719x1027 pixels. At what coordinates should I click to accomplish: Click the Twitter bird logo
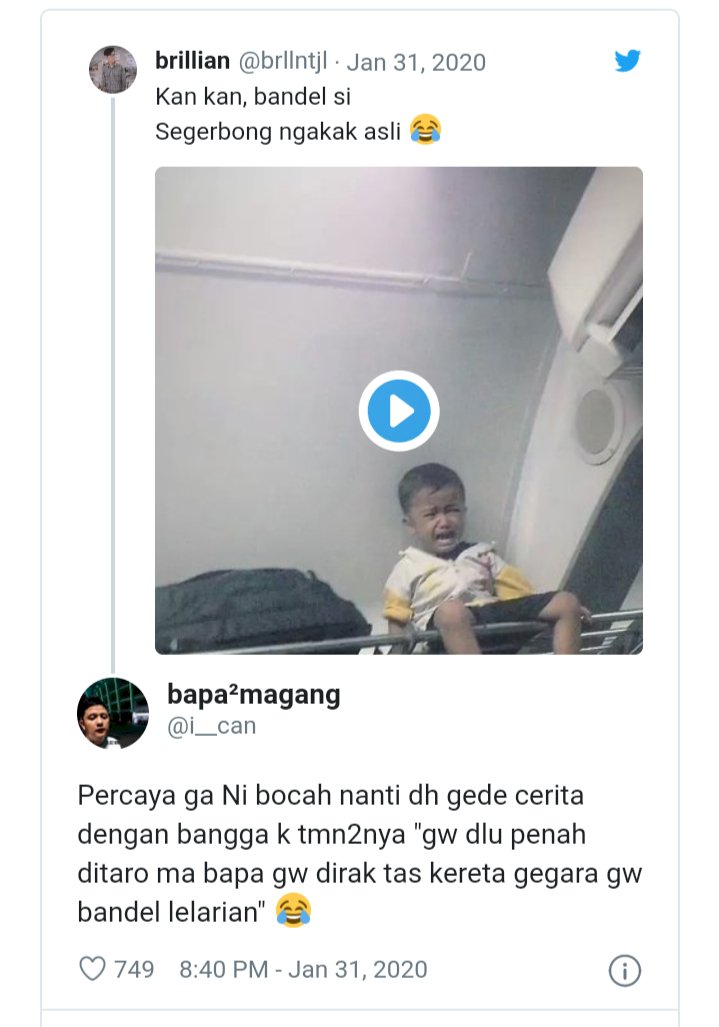627,61
